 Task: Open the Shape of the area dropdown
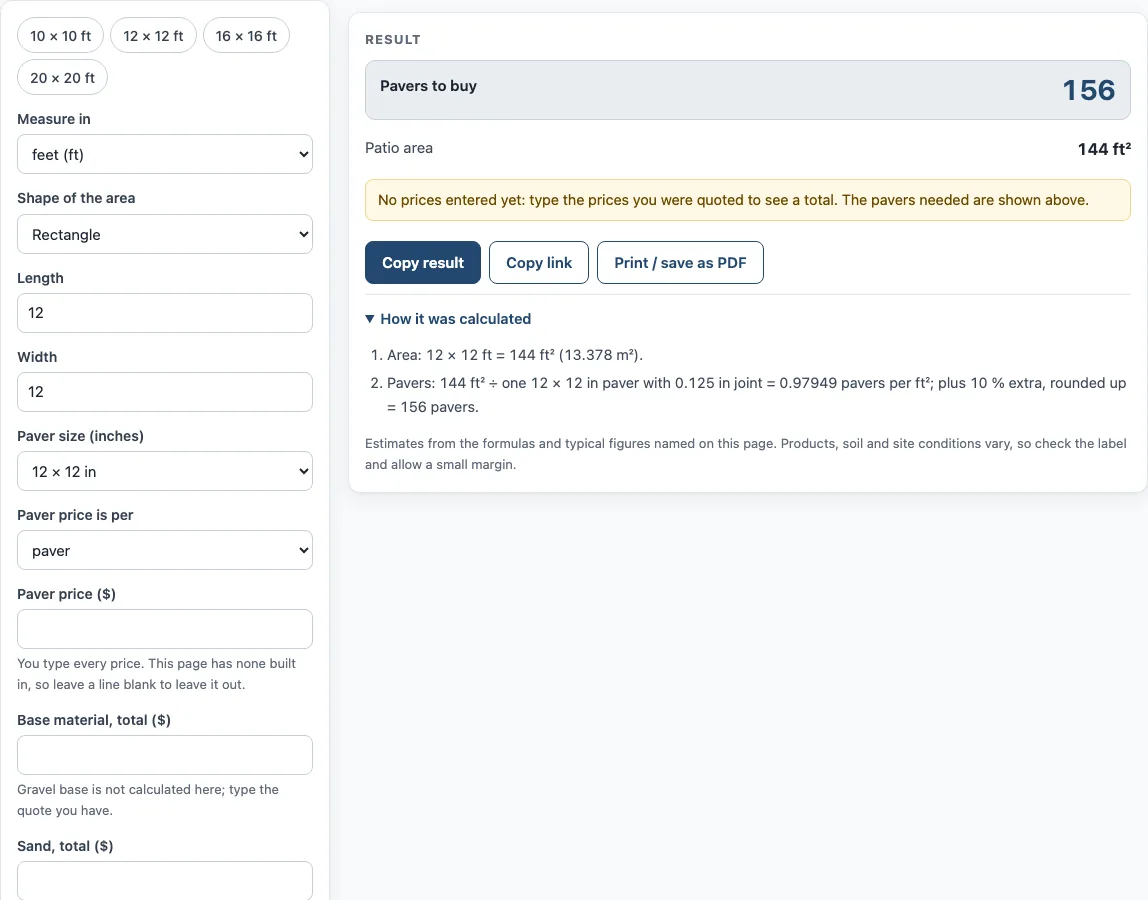click(165, 234)
